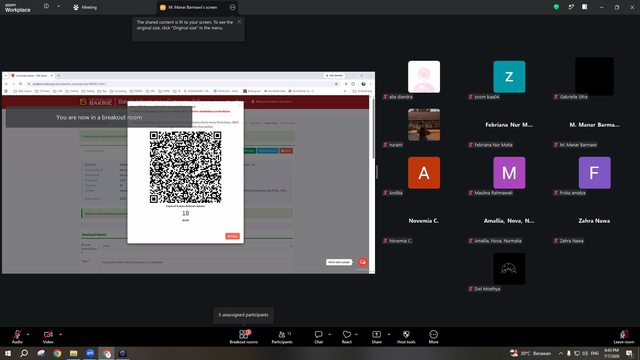640x360 pixels.
Task: Click the Universitas Bakrie logo in shared page
Action: 96,102
